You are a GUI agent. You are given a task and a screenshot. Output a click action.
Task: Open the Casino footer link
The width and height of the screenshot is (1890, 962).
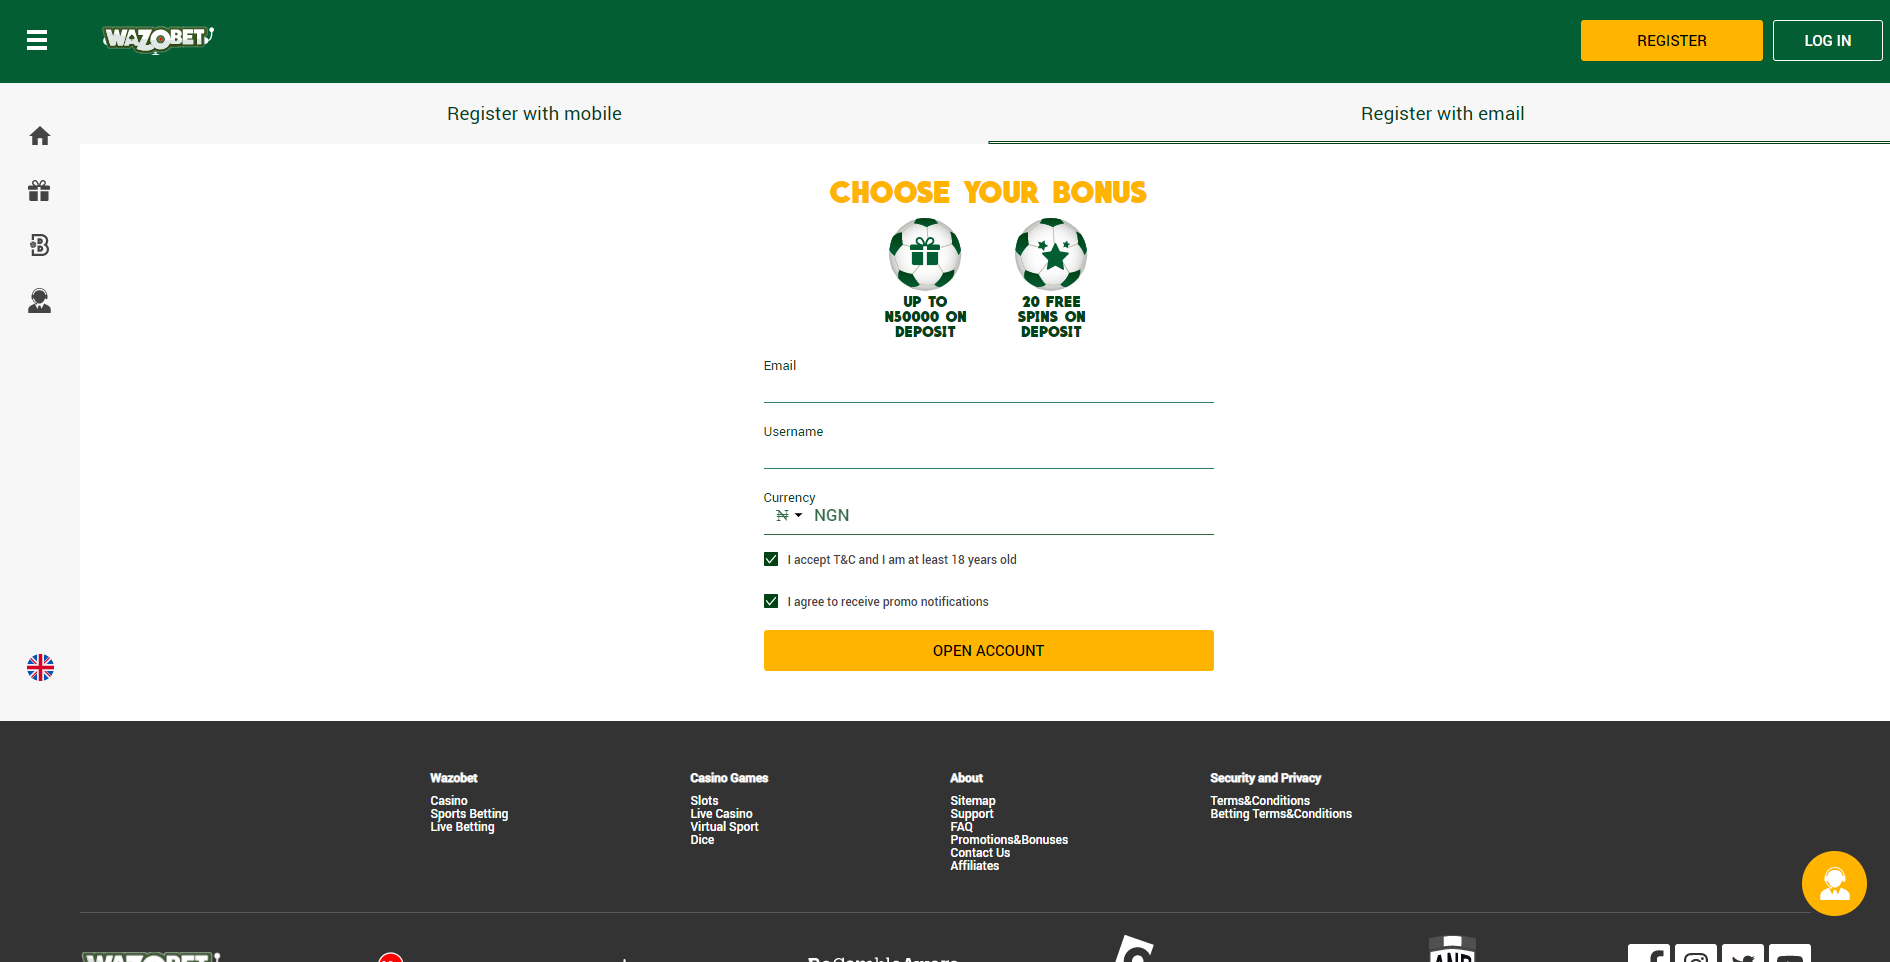point(449,801)
